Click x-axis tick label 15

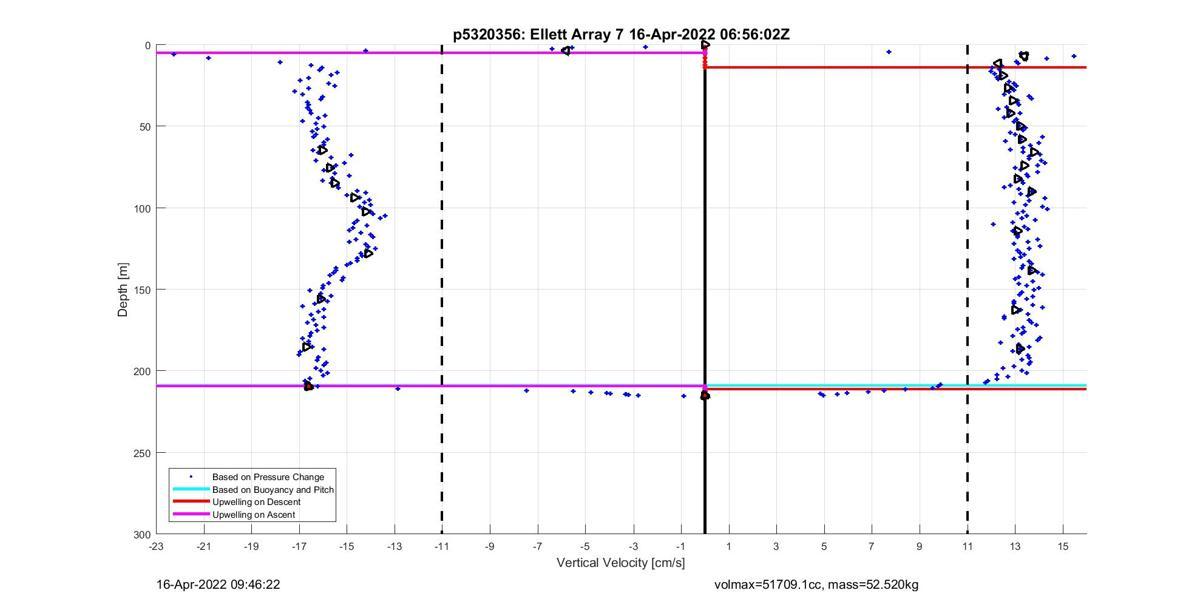click(1063, 546)
